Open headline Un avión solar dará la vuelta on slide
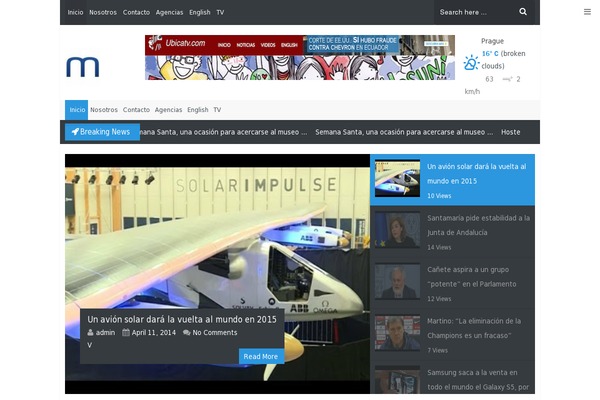This screenshot has height=400, width=600. click(182, 319)
